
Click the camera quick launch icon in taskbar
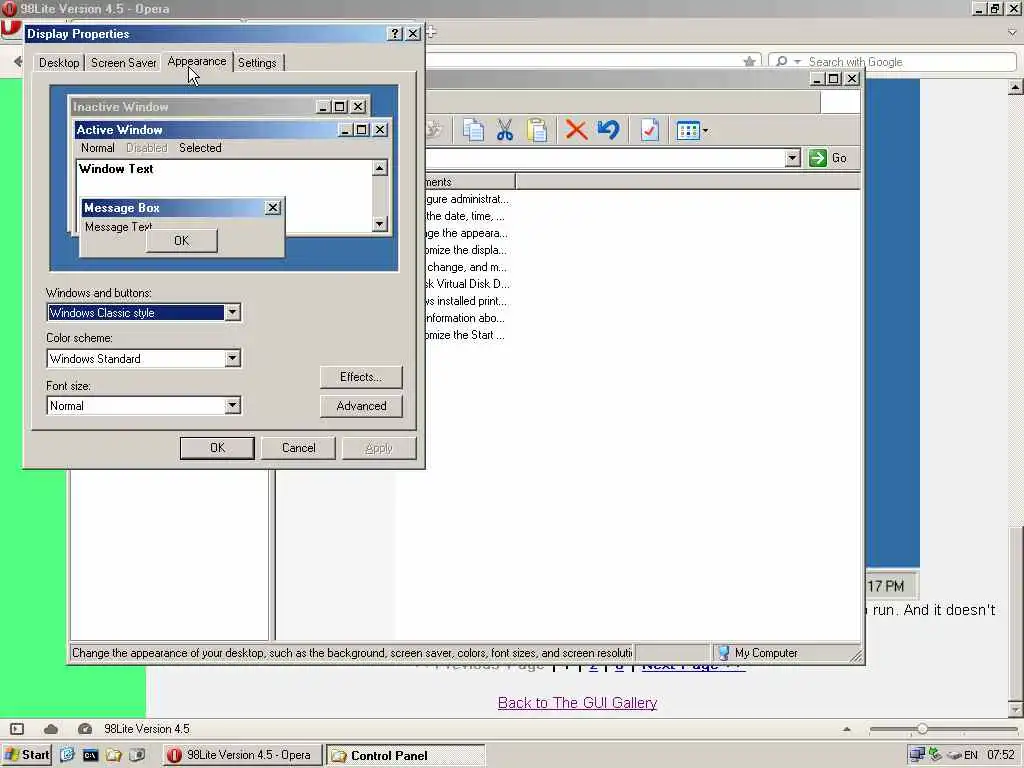point(137,756)
